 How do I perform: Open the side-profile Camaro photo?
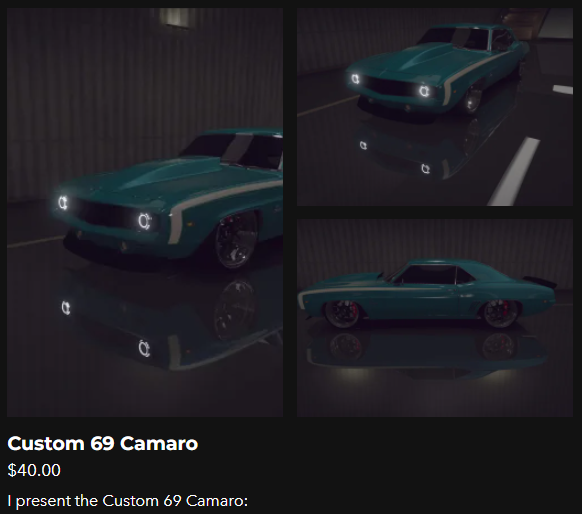(435, 318)
